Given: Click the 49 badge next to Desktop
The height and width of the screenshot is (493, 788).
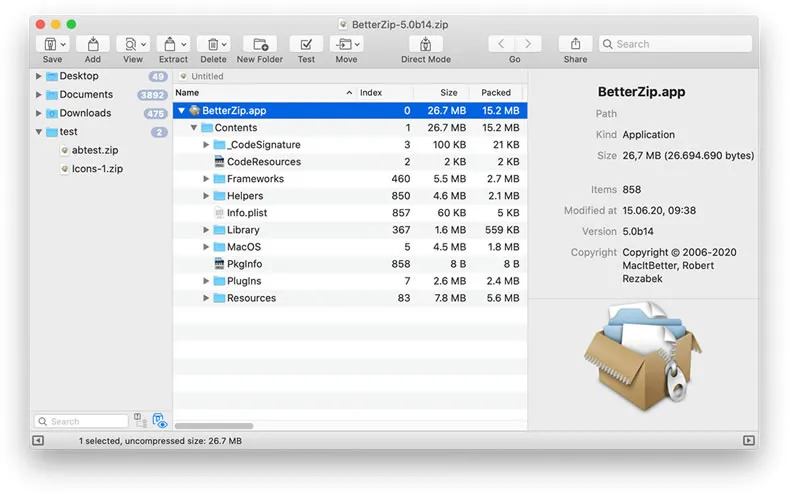Looking at the screenshot, I should [158, 76].
